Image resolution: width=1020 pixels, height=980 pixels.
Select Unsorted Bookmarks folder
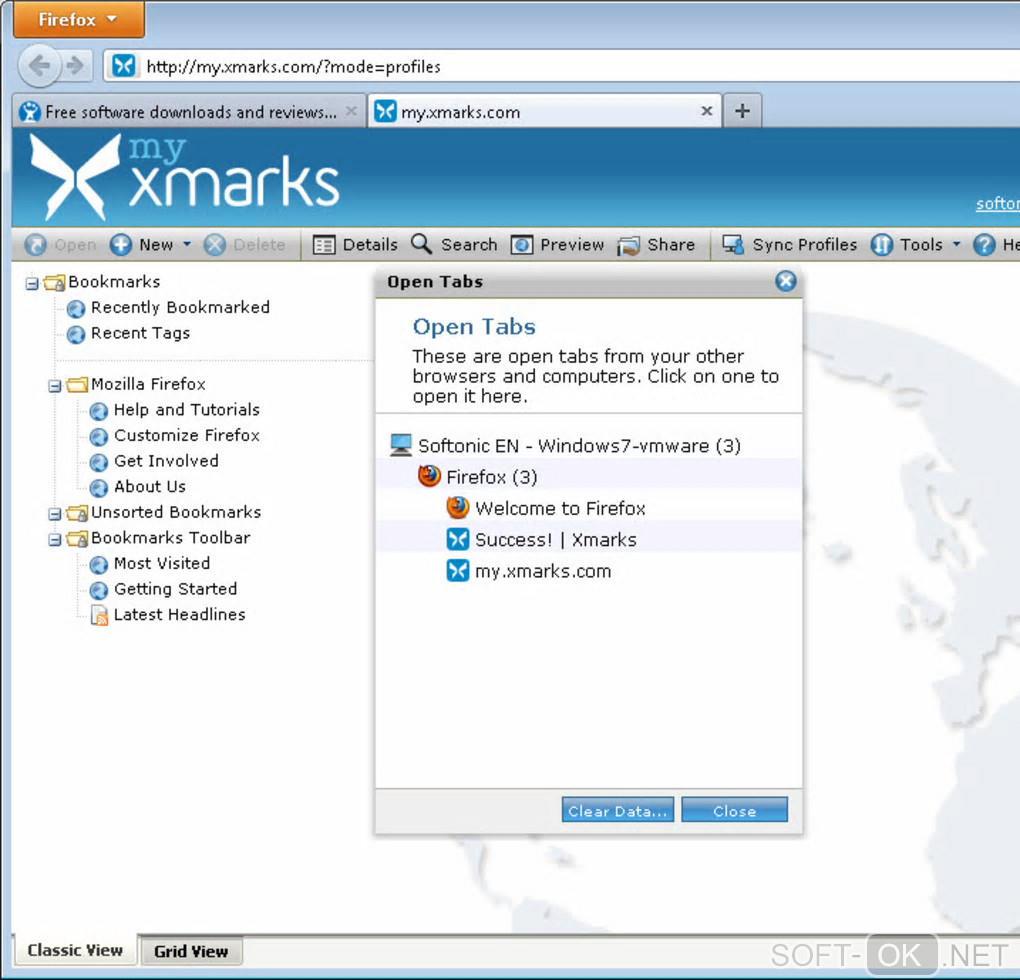[176, 512]
